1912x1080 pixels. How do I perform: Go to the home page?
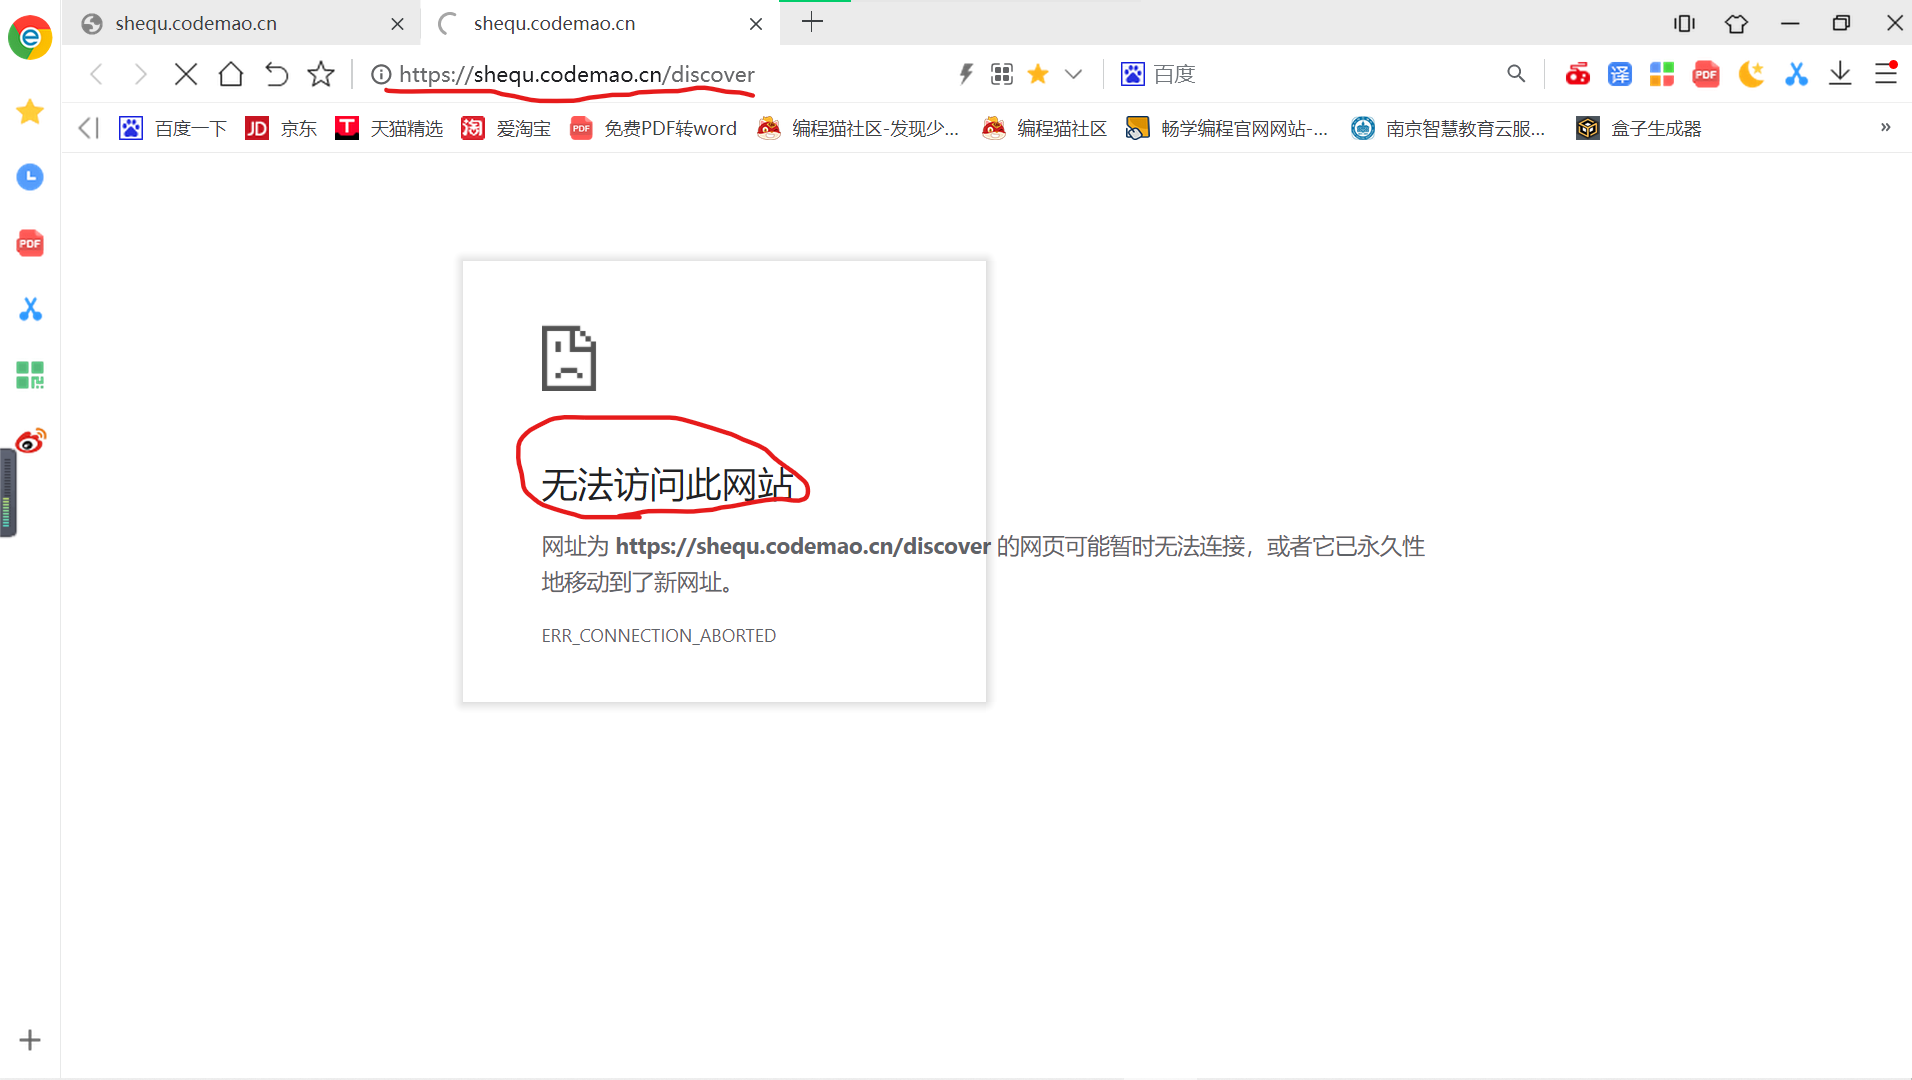(231, 74)
